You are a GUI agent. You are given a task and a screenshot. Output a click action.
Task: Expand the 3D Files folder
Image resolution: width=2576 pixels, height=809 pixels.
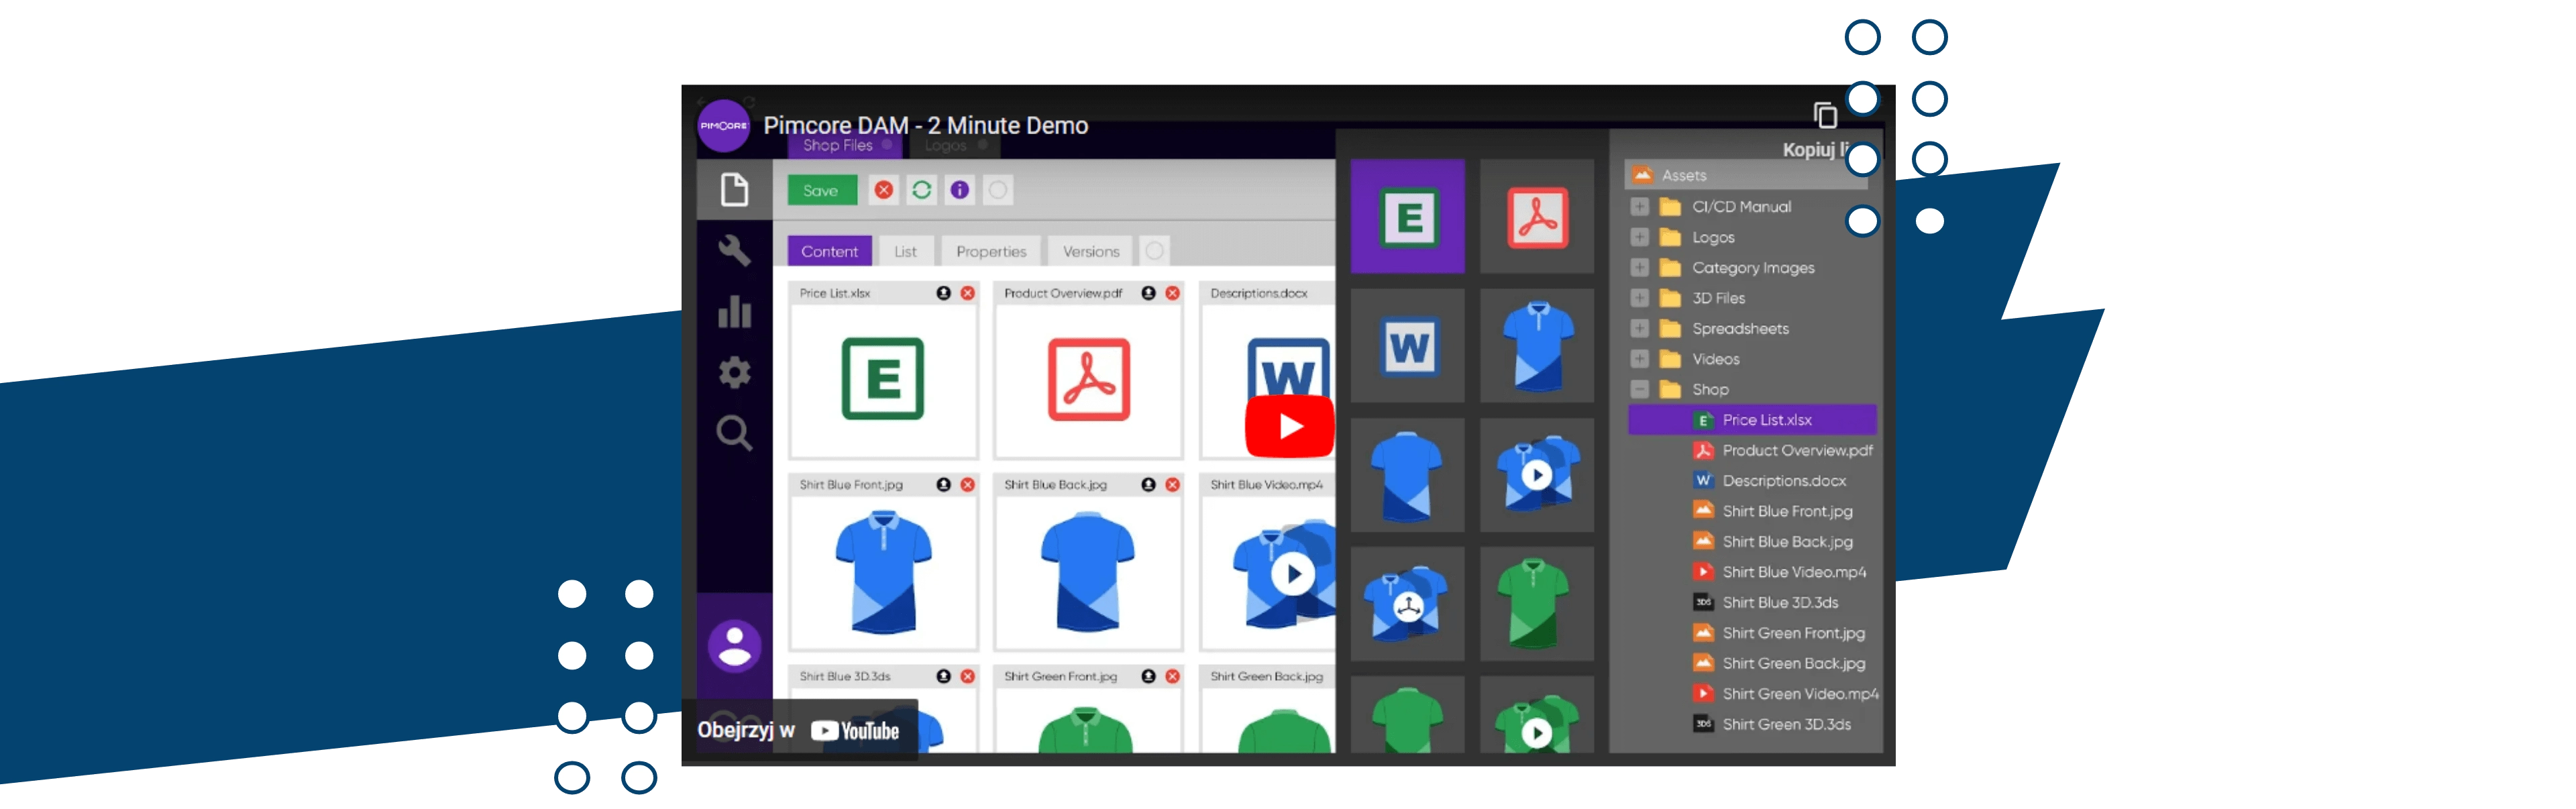1640,298
